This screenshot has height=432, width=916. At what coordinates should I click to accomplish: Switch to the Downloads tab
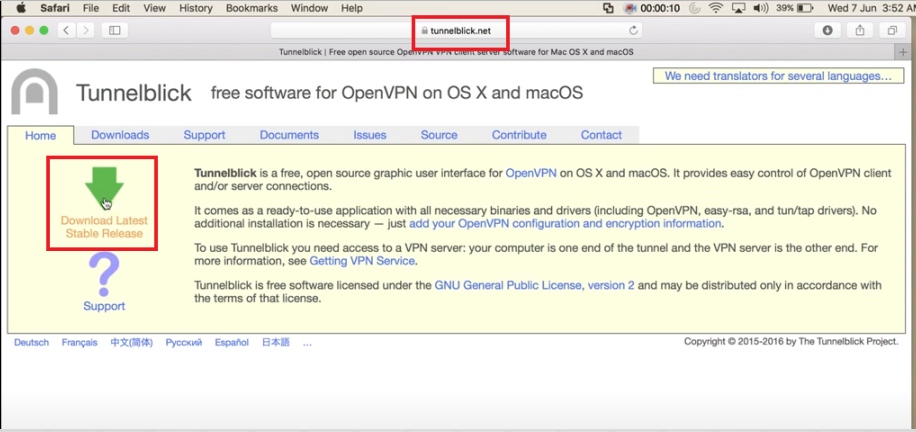(120, 135)
